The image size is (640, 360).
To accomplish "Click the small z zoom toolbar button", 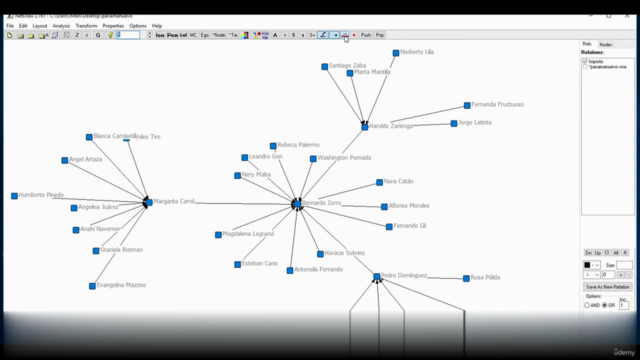I will click(x=87, y=35).
